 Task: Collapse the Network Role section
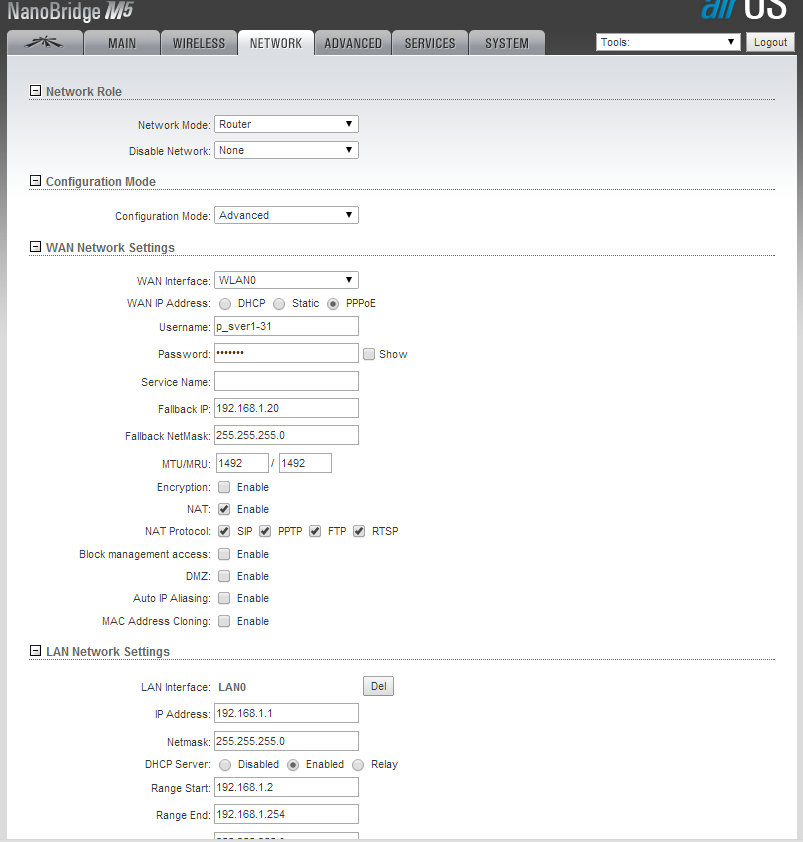coord(35,91)
